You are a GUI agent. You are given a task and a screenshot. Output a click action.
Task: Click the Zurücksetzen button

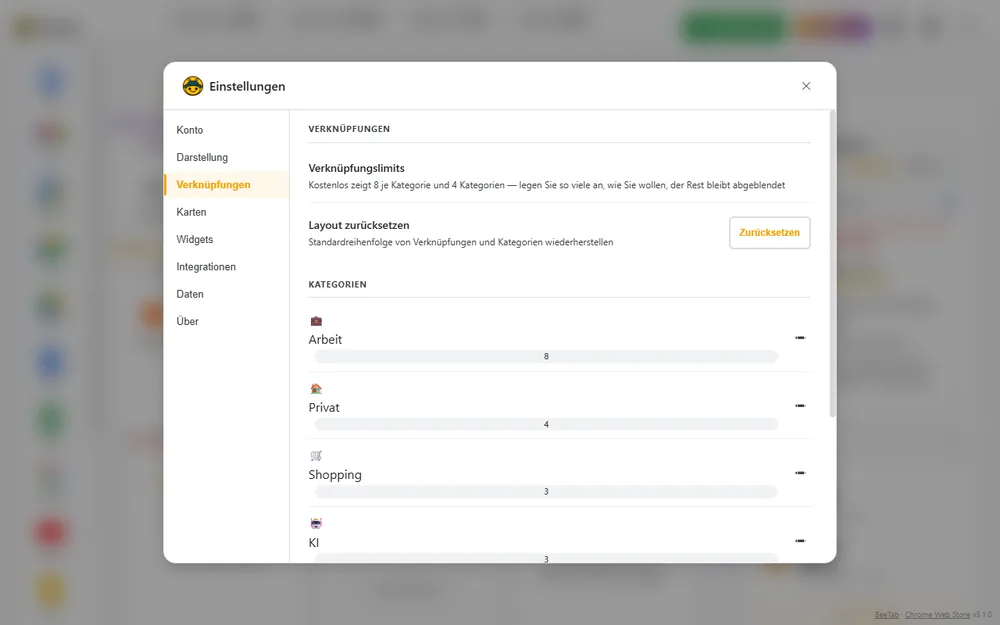point(770,233)
